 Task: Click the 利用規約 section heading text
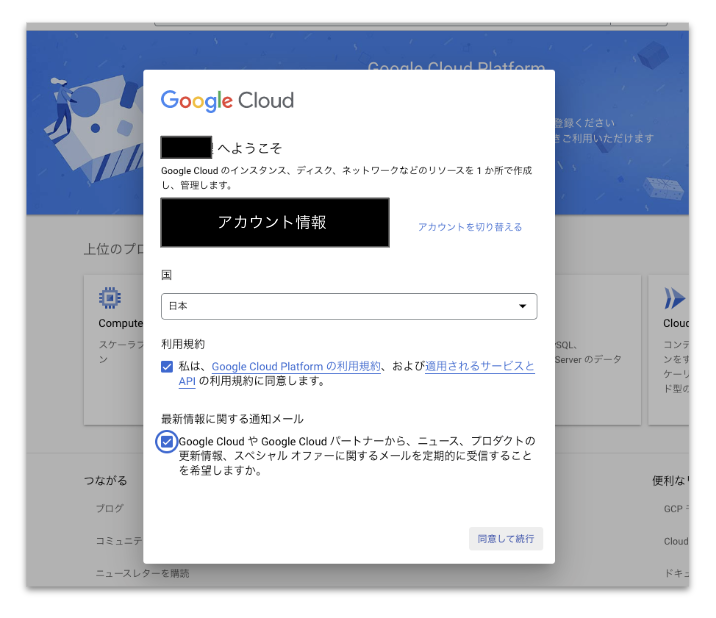tap(183, 344)
